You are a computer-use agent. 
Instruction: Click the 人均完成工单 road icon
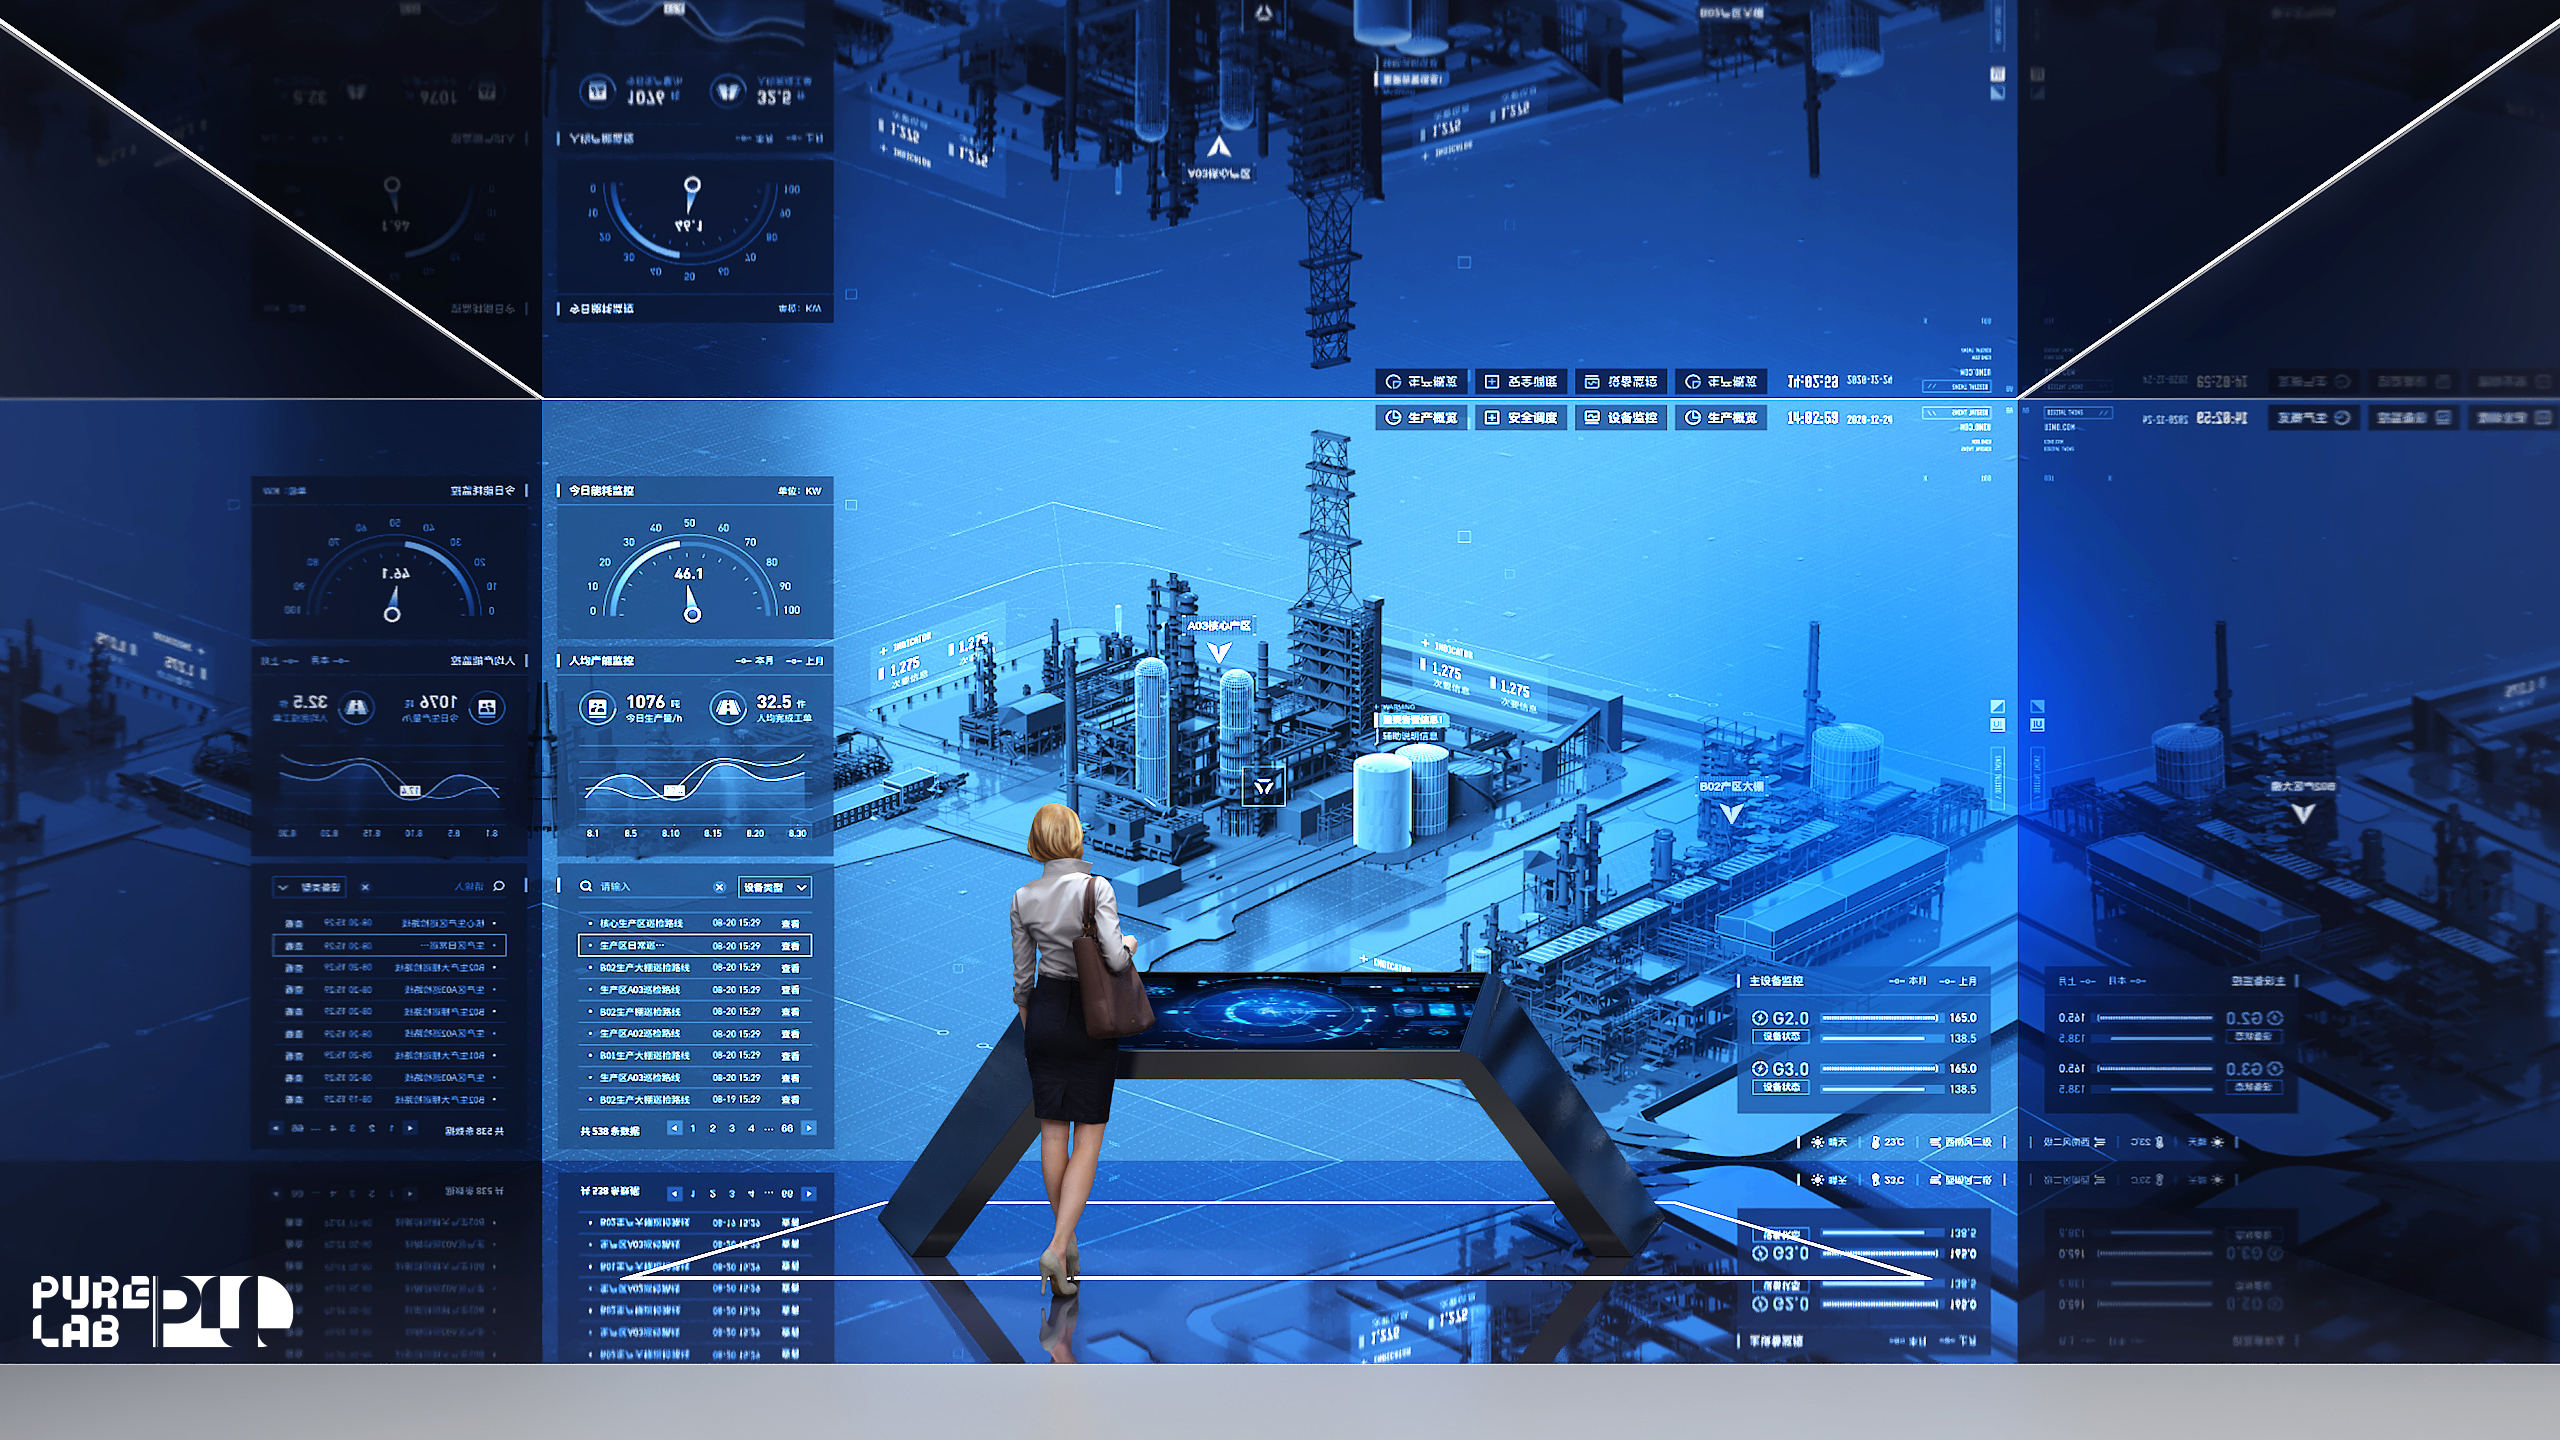(x=728, y=708)
